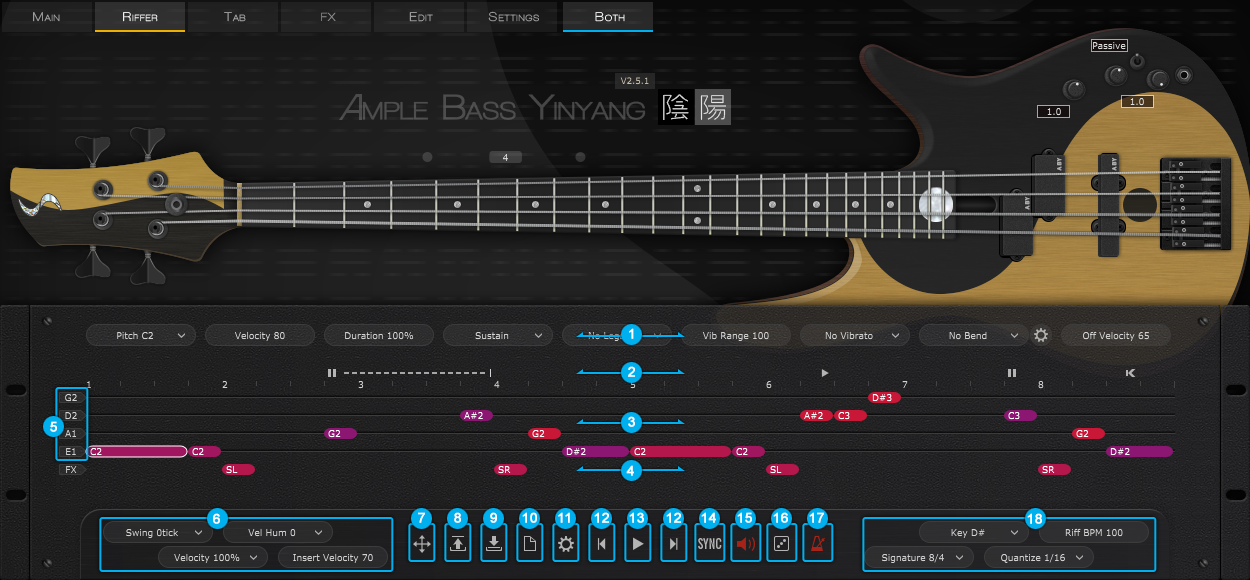
Task: Select the 陰 (Yin) mode
Action: [x=677, y=108]
